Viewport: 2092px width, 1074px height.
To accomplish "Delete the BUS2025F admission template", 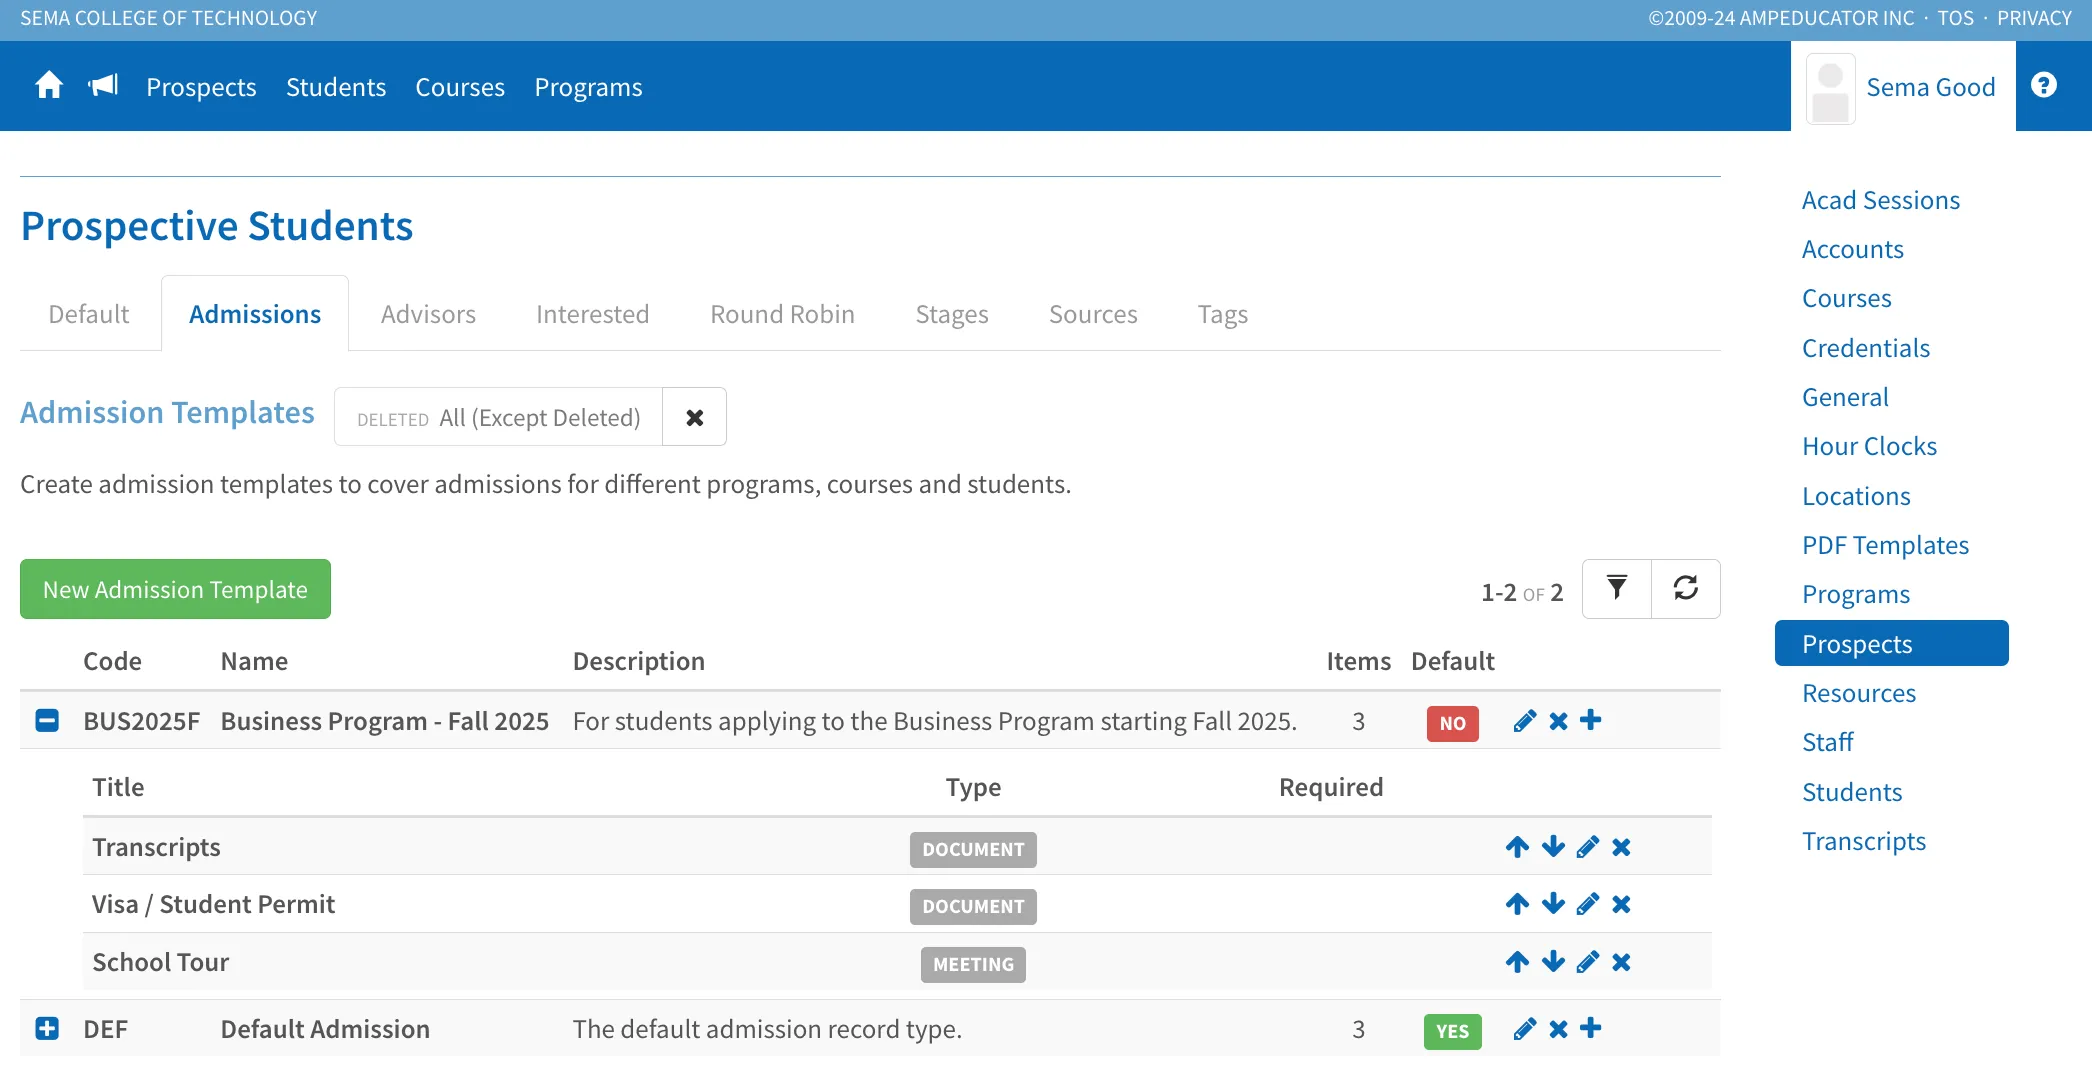I will click(x=1558, y=721).
